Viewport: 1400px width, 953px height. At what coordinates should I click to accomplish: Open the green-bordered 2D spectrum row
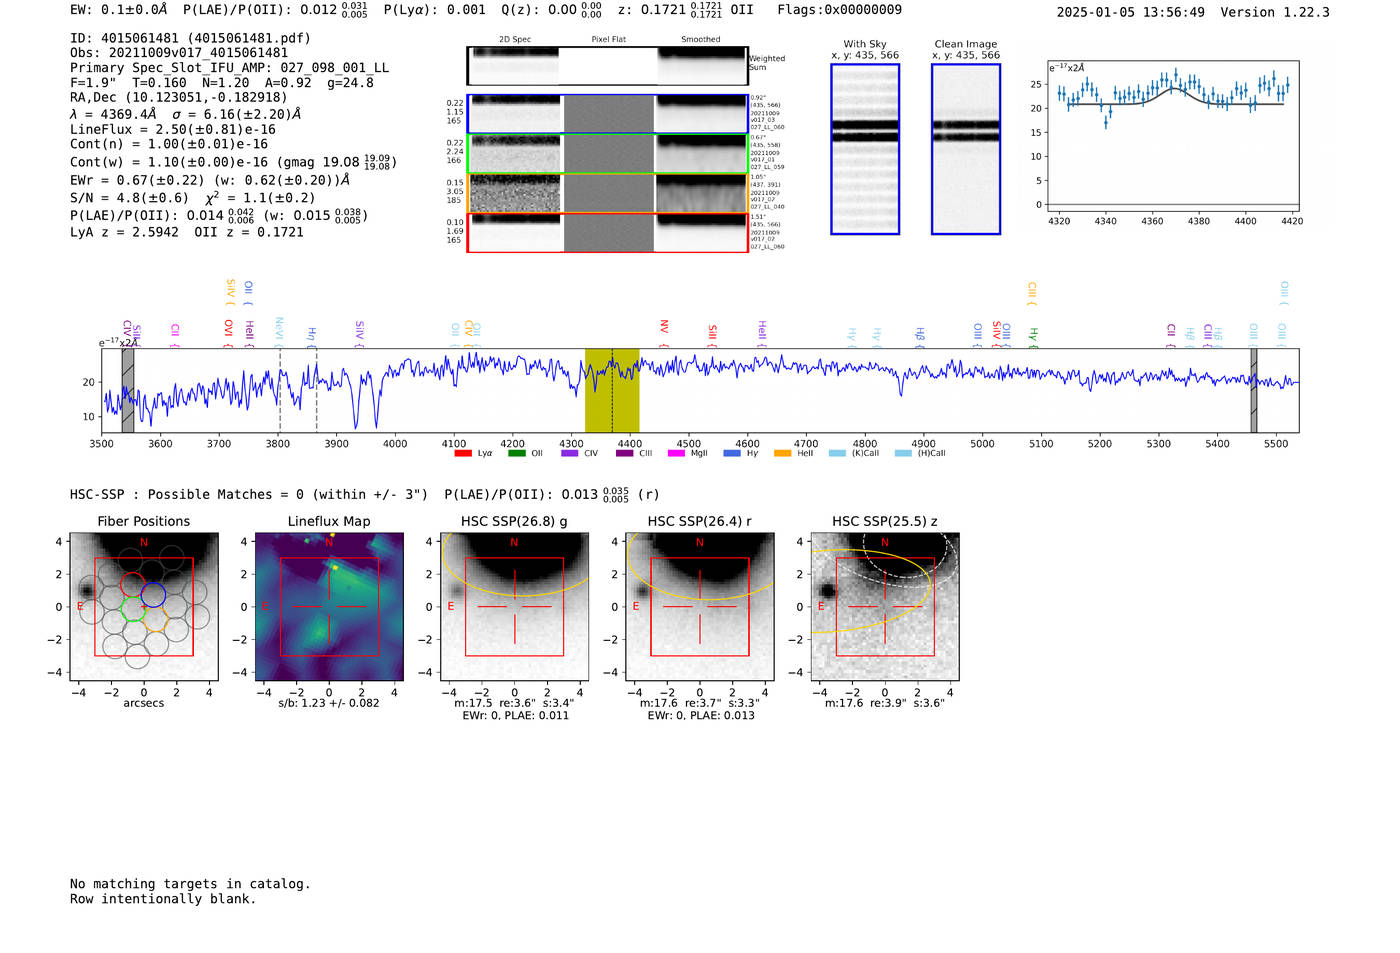coord(607,154)
